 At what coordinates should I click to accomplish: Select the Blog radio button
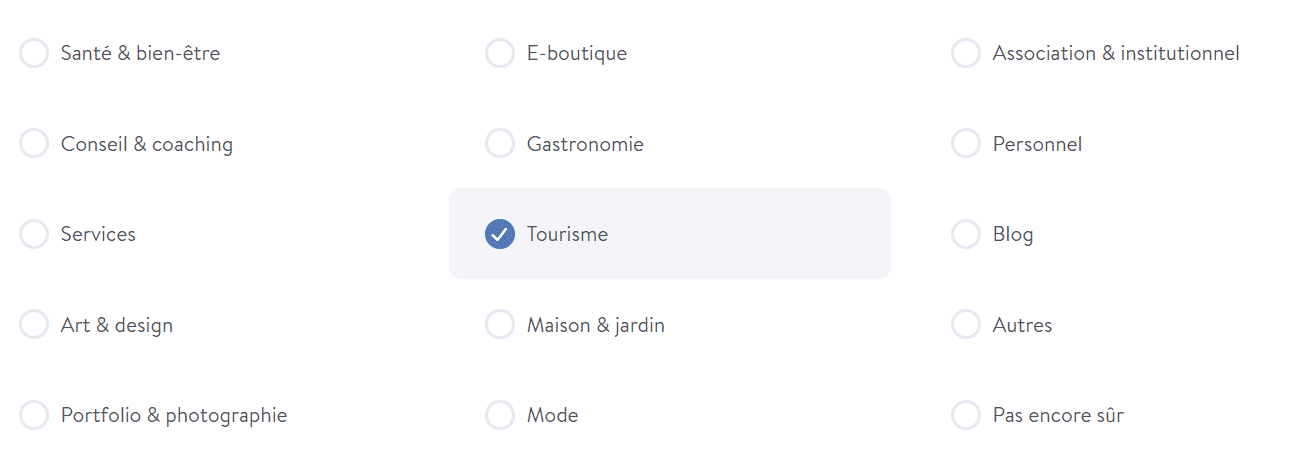[x=966, y=234]
